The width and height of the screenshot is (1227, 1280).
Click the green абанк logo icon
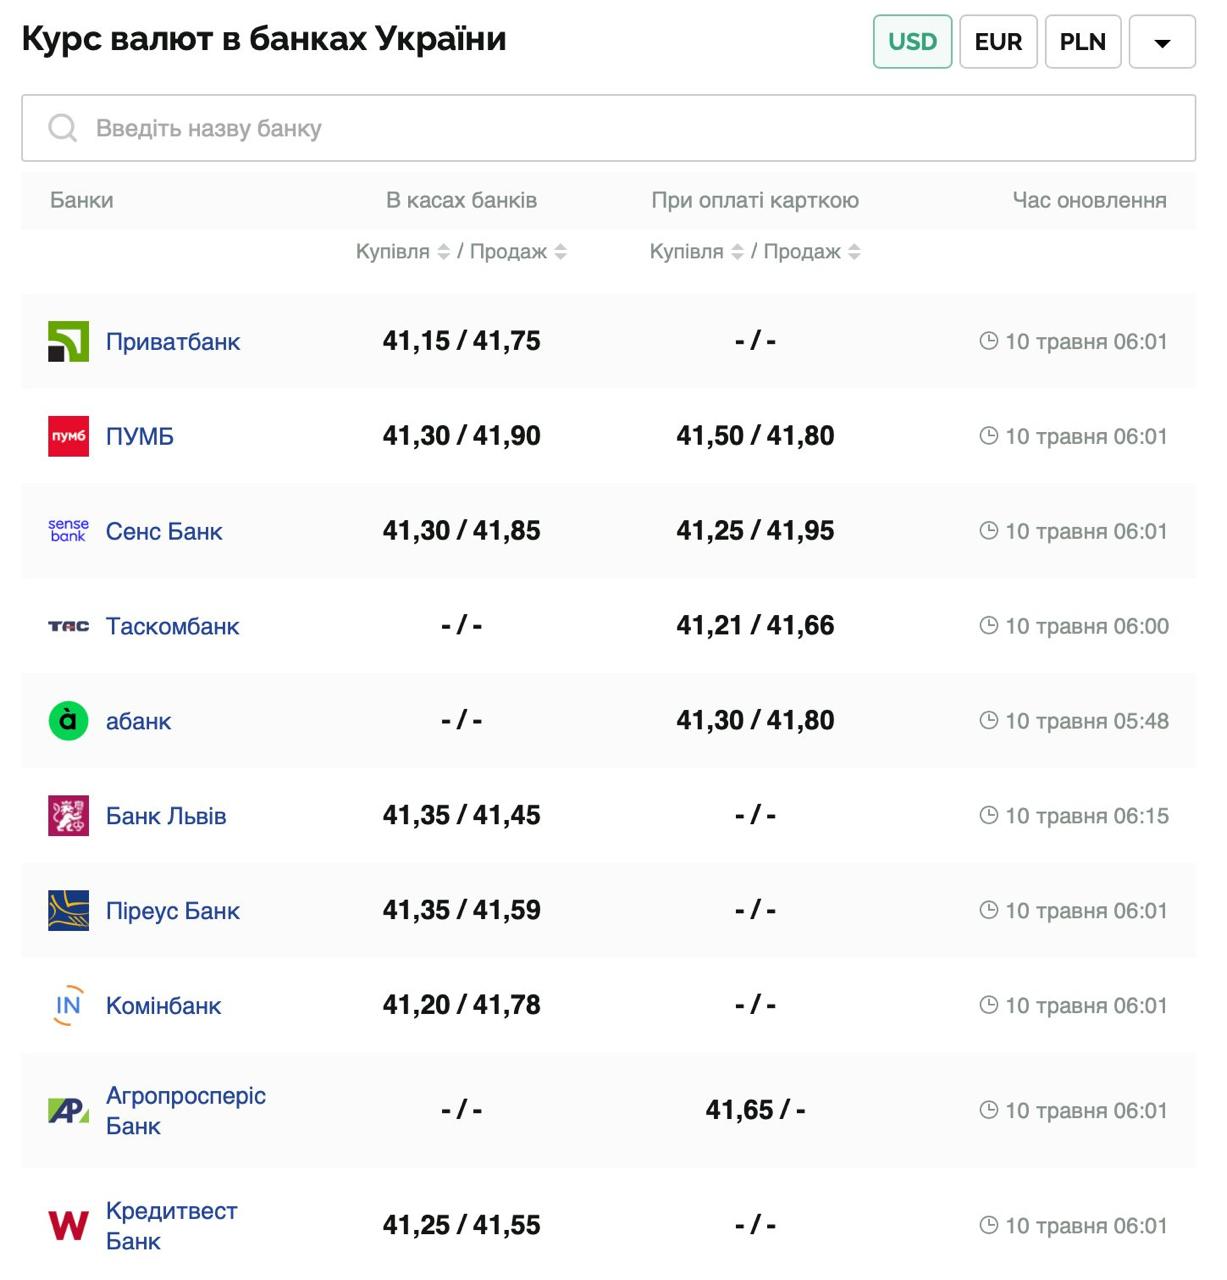68,721
